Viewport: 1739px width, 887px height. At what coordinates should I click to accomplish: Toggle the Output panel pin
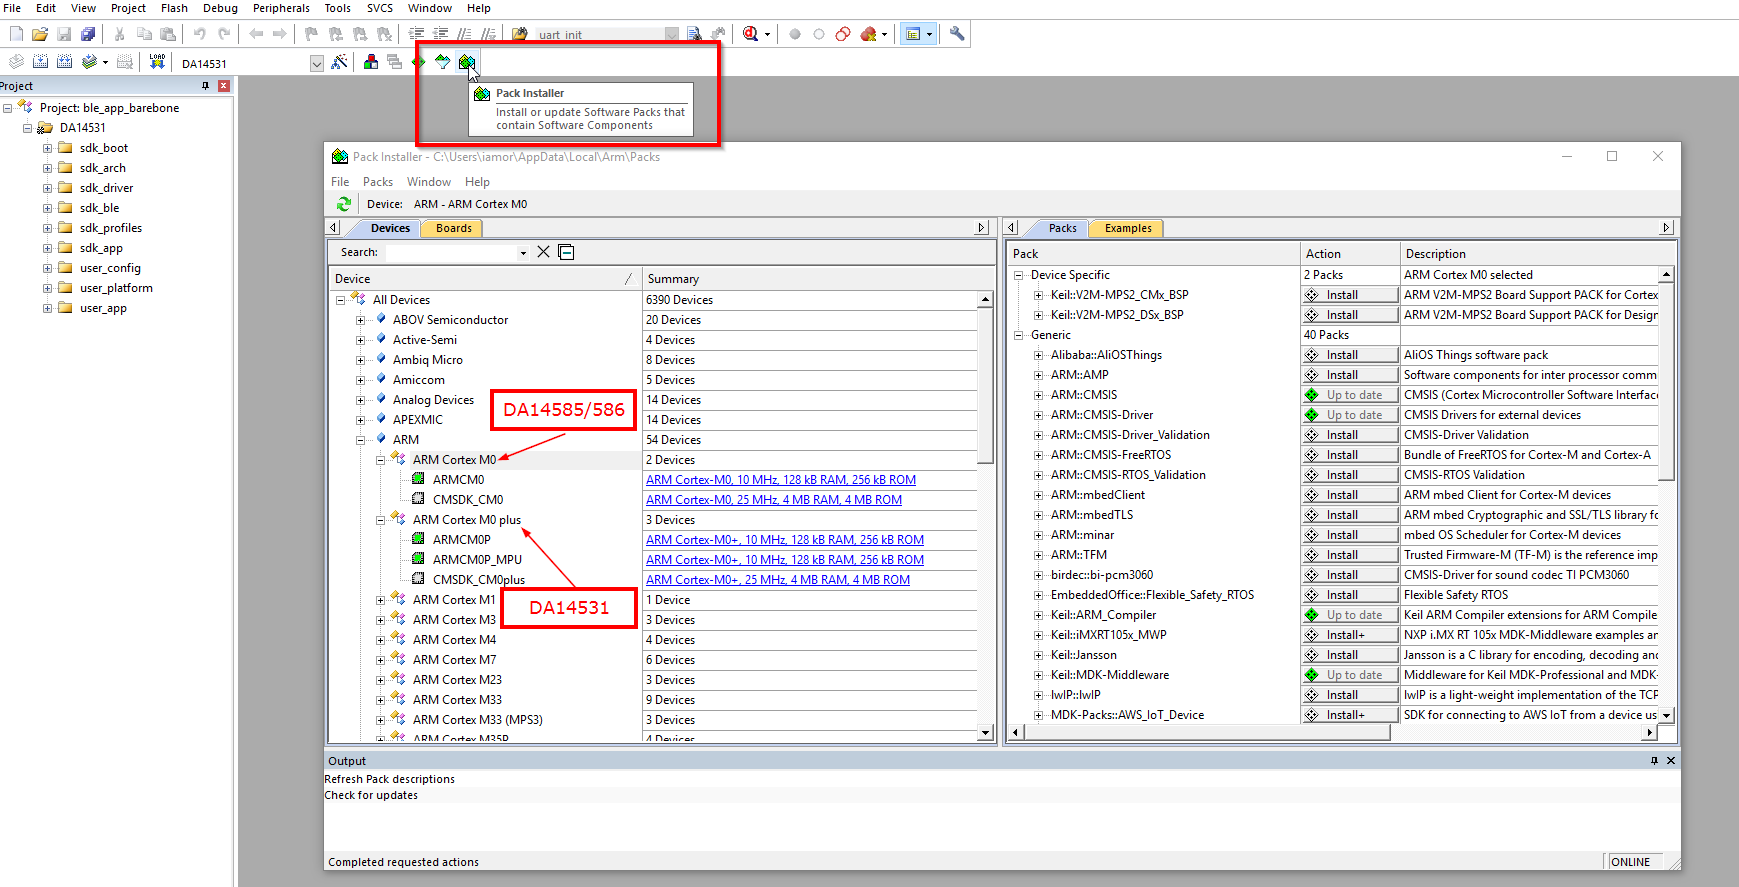pyautogui.click(x=1654, y=761)
